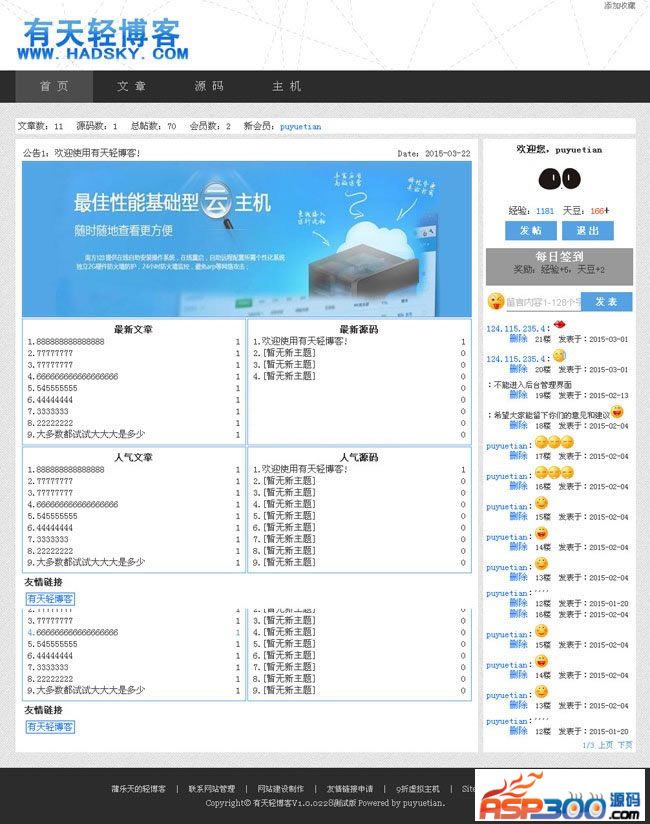The height and width of the screenshot is (824, 650).
Task: Click puyuetian author name on 17楼 message
Action: pyautogui.click(x=507, y=446)
